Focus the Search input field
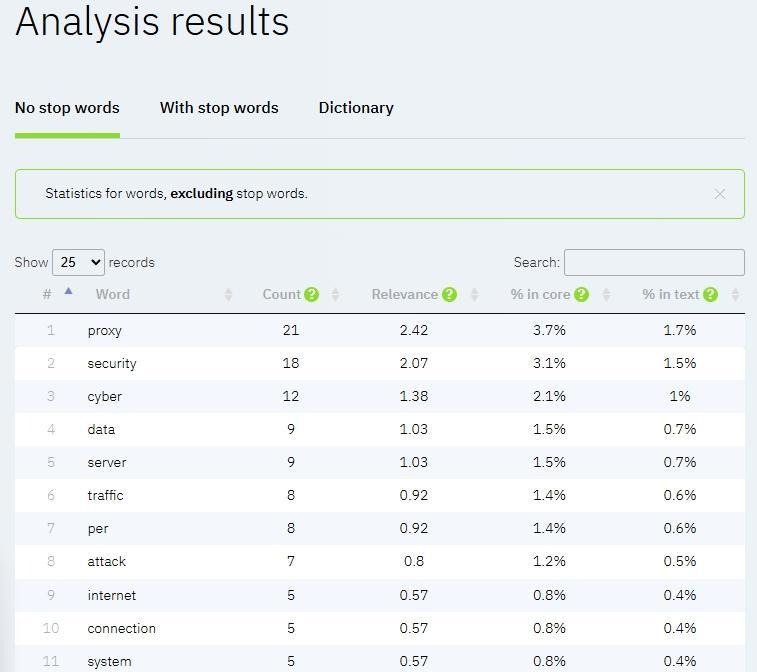 coord(654,262)
